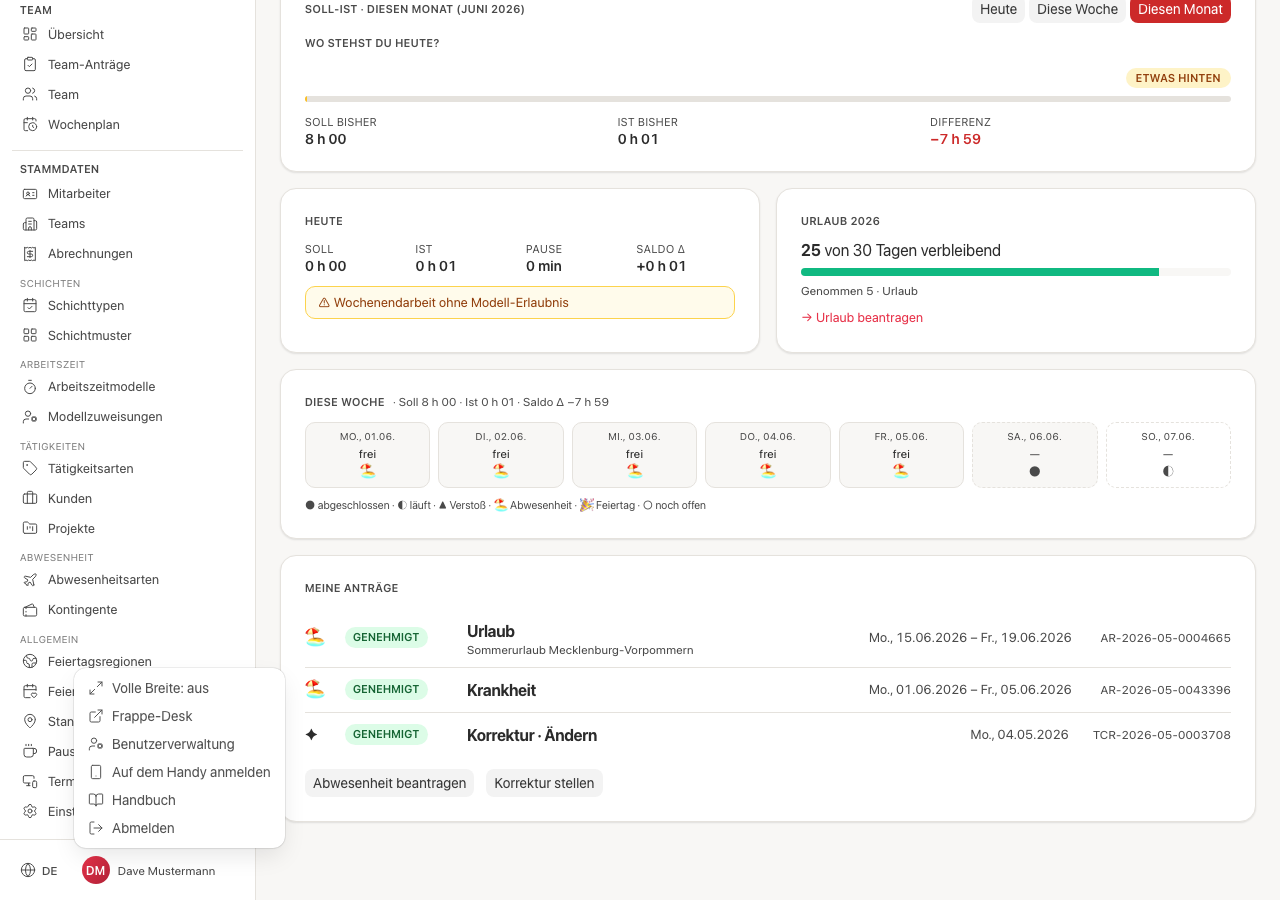Viewport: 1280px width, 900px height.
Task: Click the Kontingente wallet icon
Action: coord(30,610)
